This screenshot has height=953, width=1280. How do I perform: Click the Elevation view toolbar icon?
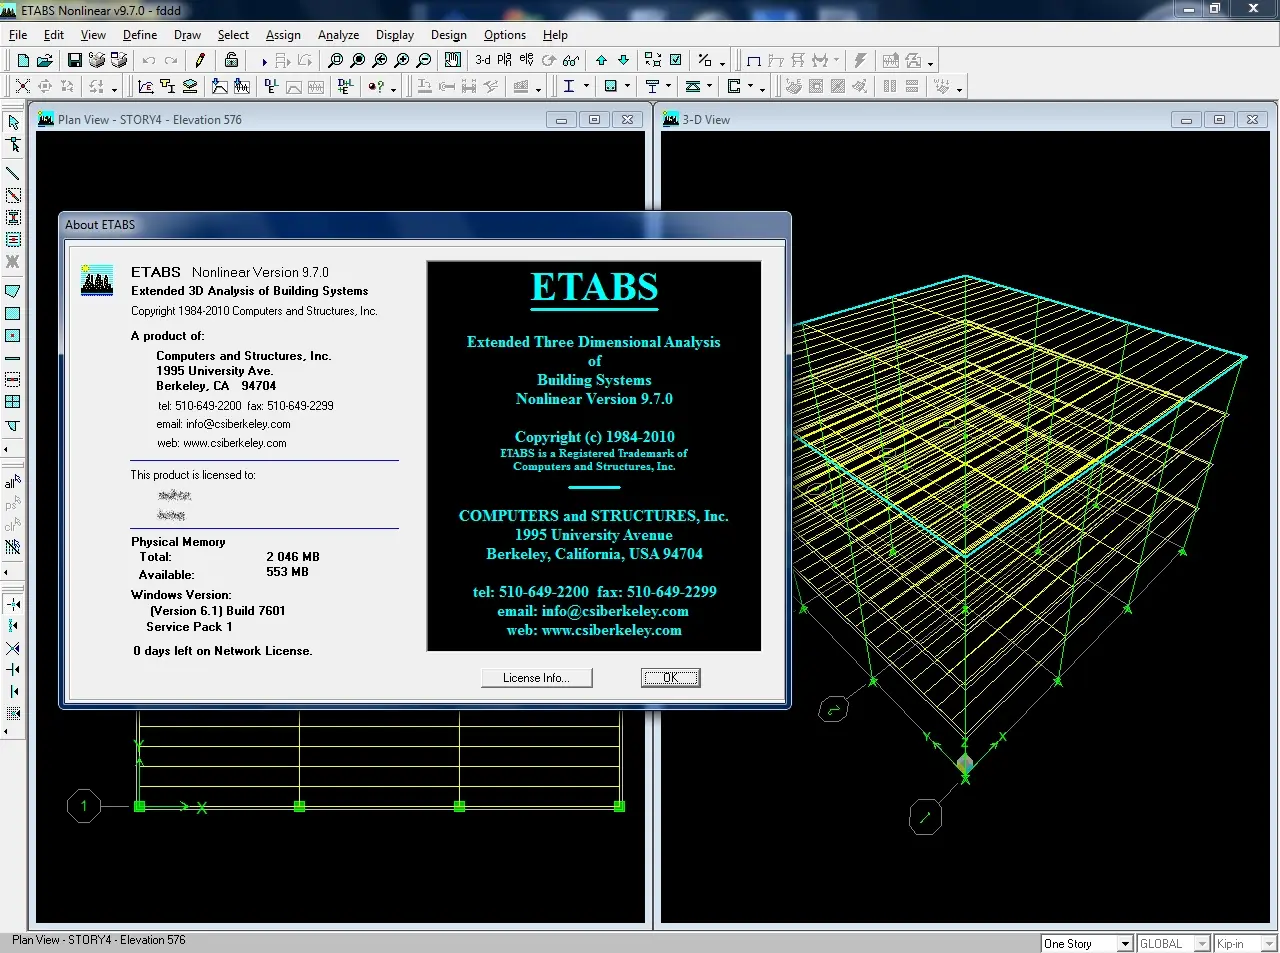coord(526,60)
